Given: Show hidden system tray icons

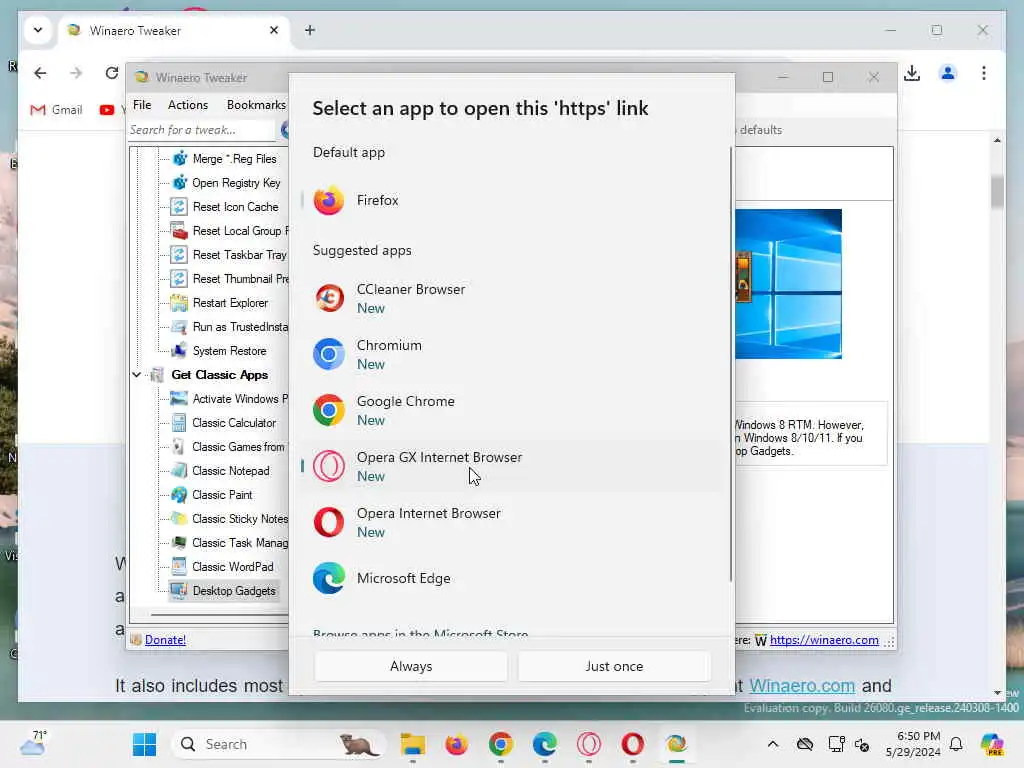Looking at the screenshot, I should pos(773,744).
